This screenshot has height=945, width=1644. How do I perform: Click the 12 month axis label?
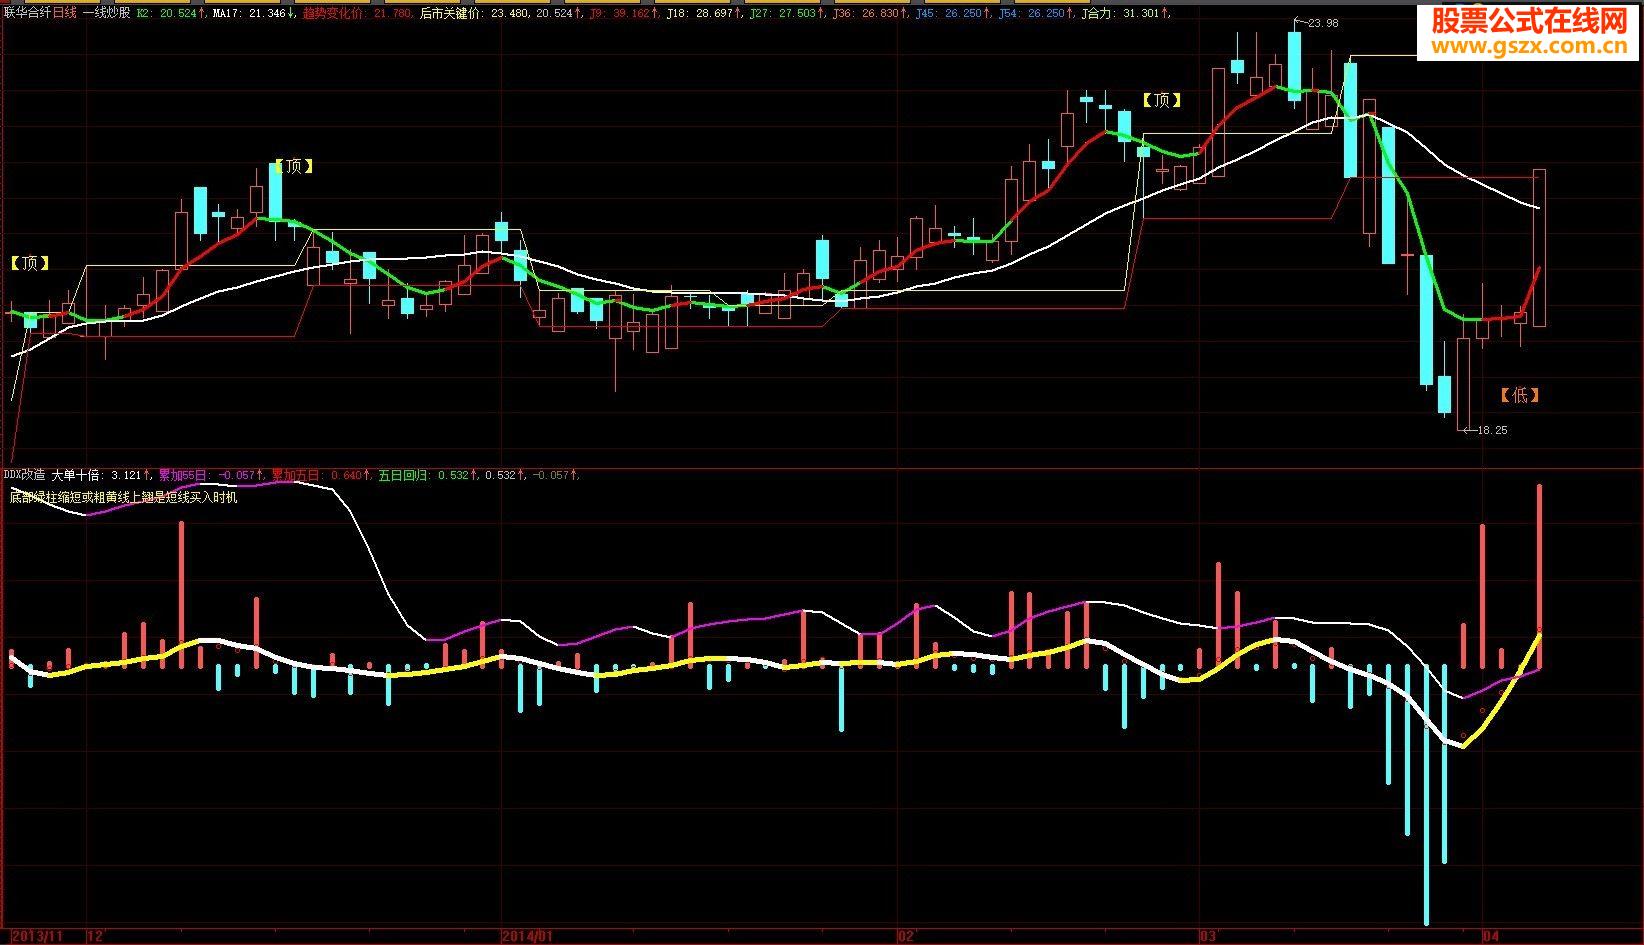pos(97,937)
